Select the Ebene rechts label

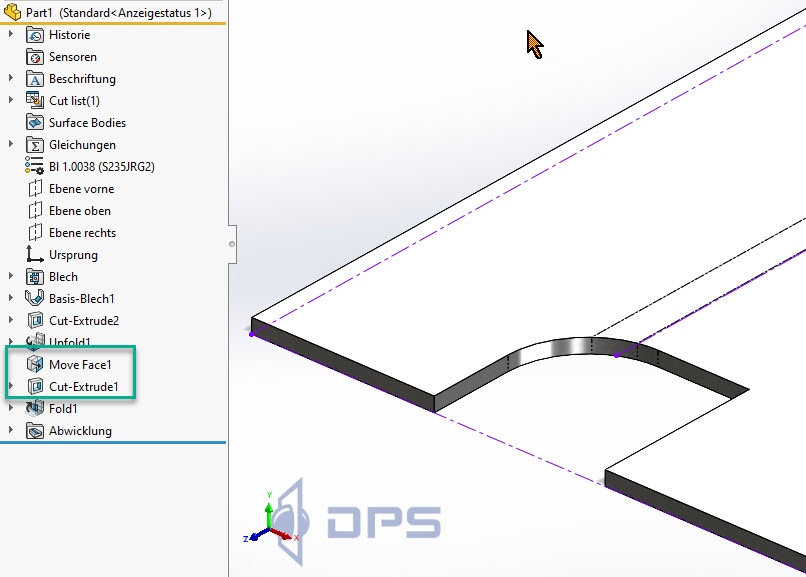82,233
